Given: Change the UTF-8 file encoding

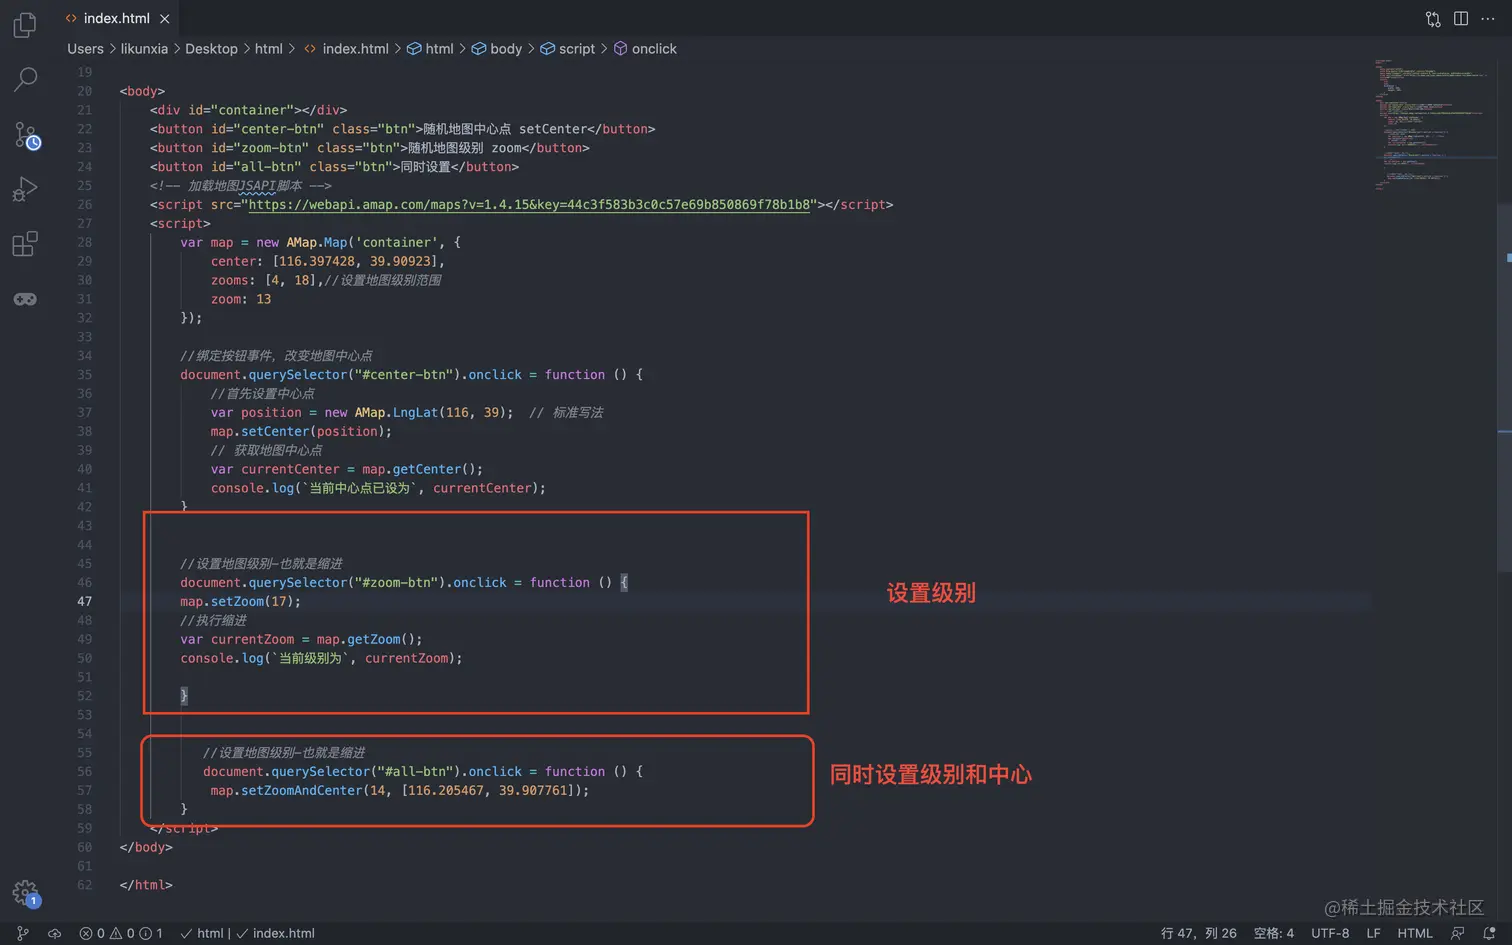Looking at the screenshot, I should 1330,933.
